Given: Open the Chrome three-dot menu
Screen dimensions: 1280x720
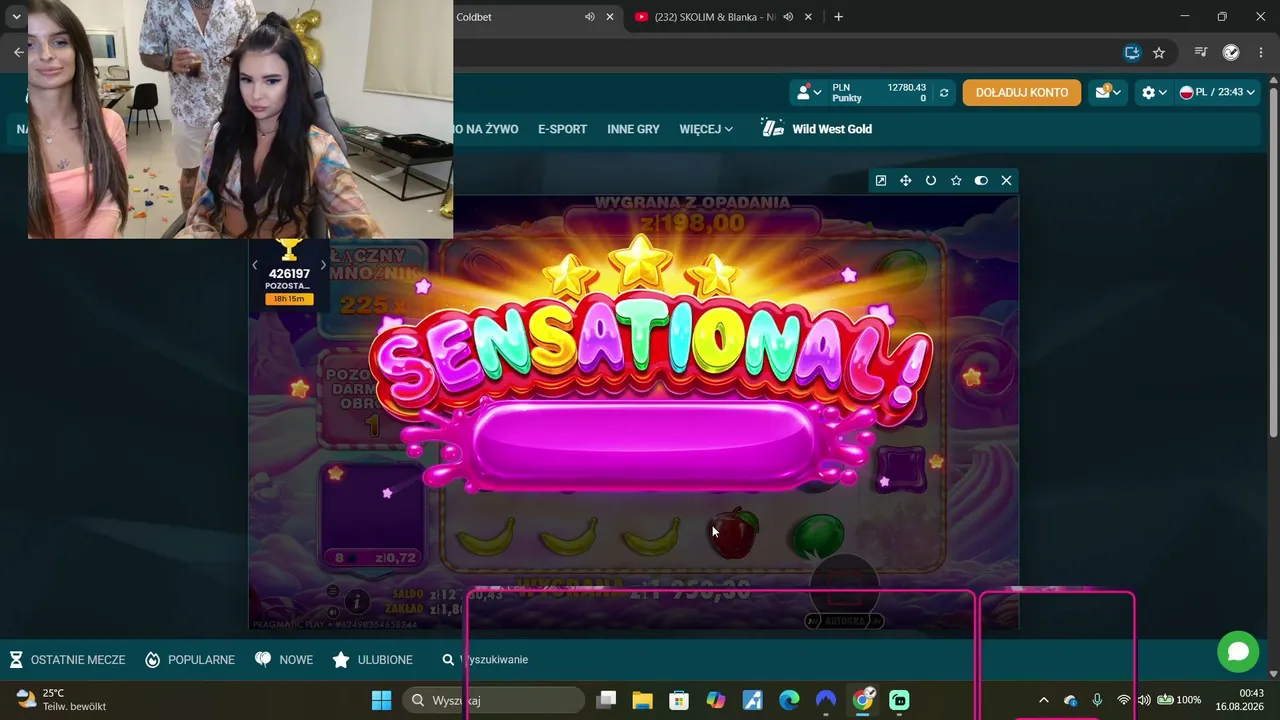Looking at the screenshot, I should point(1261,53).
